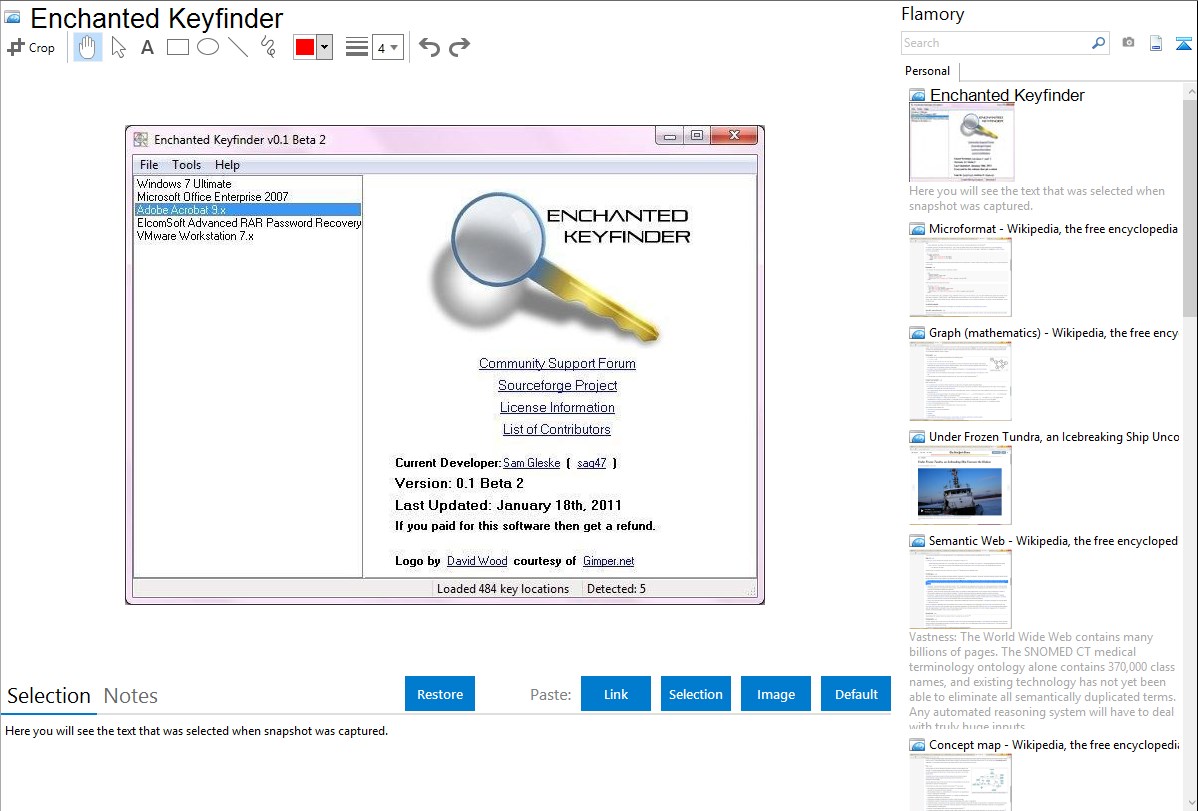Pick the freehand scribble tool
1198x811 pixels.
click(268, 47)
